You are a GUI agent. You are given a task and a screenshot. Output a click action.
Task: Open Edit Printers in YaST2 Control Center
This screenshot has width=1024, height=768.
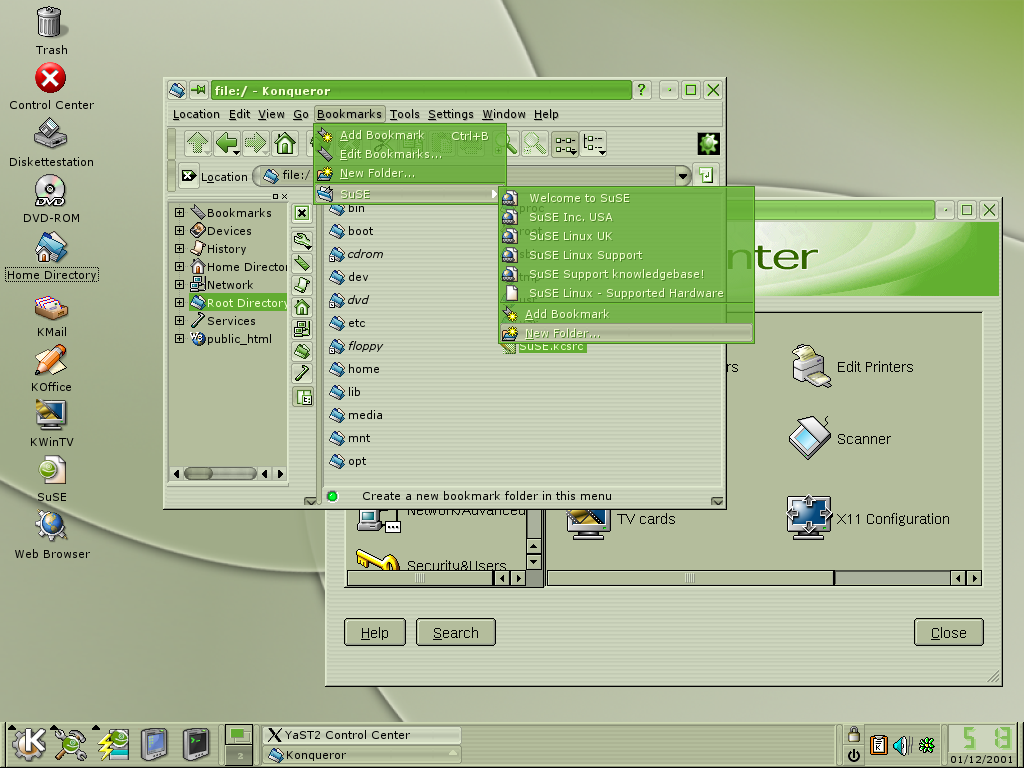tap(852, 366)
